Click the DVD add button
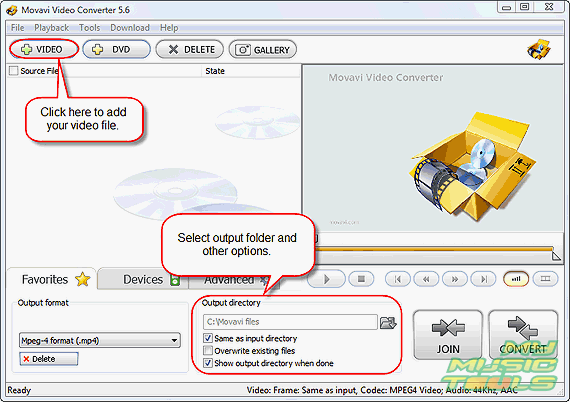This screenshot has width=570, height=402. 116,49
